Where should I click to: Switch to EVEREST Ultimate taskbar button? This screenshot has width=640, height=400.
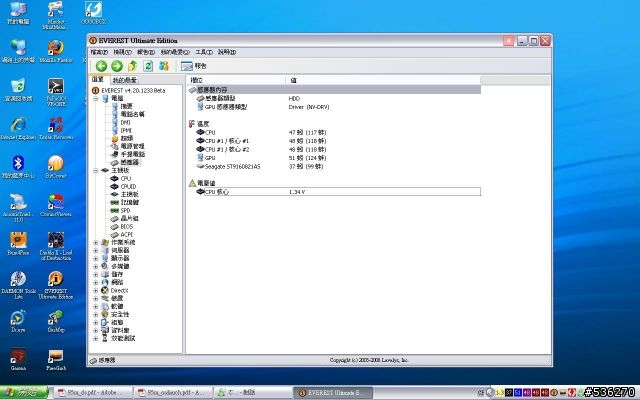(x=333, y=393)
